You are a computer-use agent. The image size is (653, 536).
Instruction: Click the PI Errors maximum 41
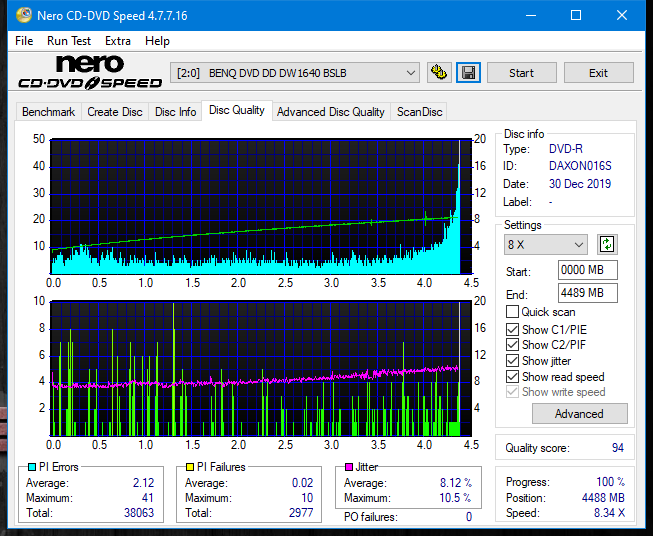click(x=148, y=498)
